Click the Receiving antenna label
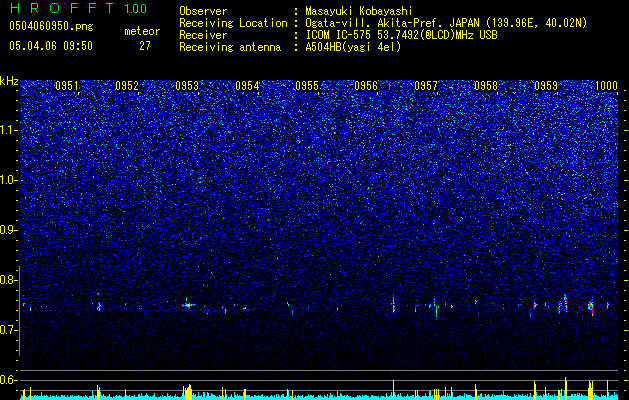629x400 pixels. click(230, 47)
